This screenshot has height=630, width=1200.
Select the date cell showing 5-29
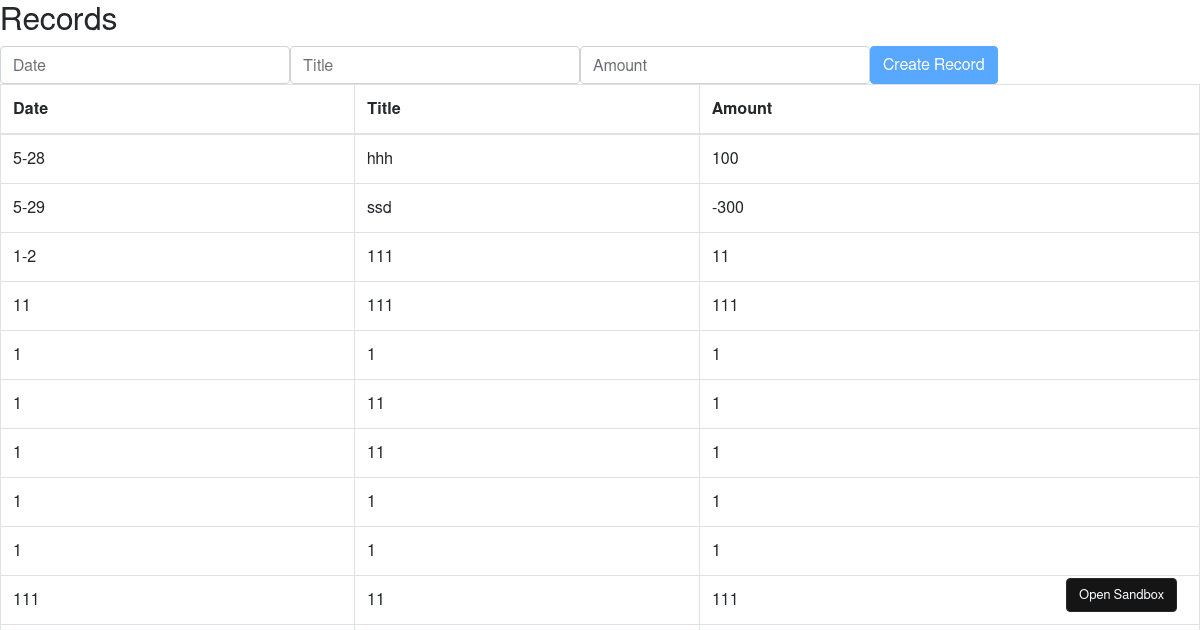(29, 208)
